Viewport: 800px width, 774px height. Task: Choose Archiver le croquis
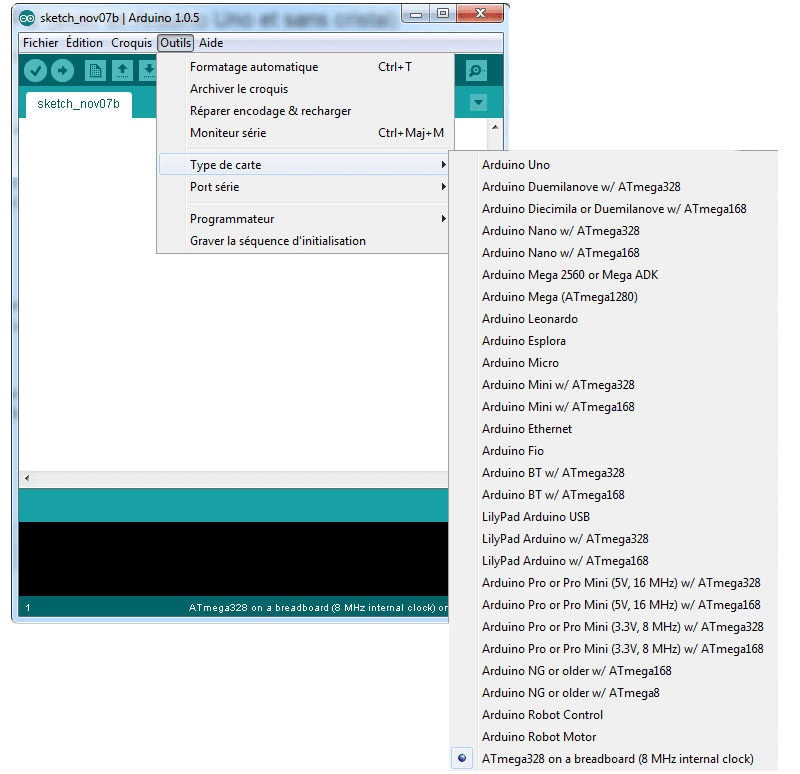click(303, 89)
